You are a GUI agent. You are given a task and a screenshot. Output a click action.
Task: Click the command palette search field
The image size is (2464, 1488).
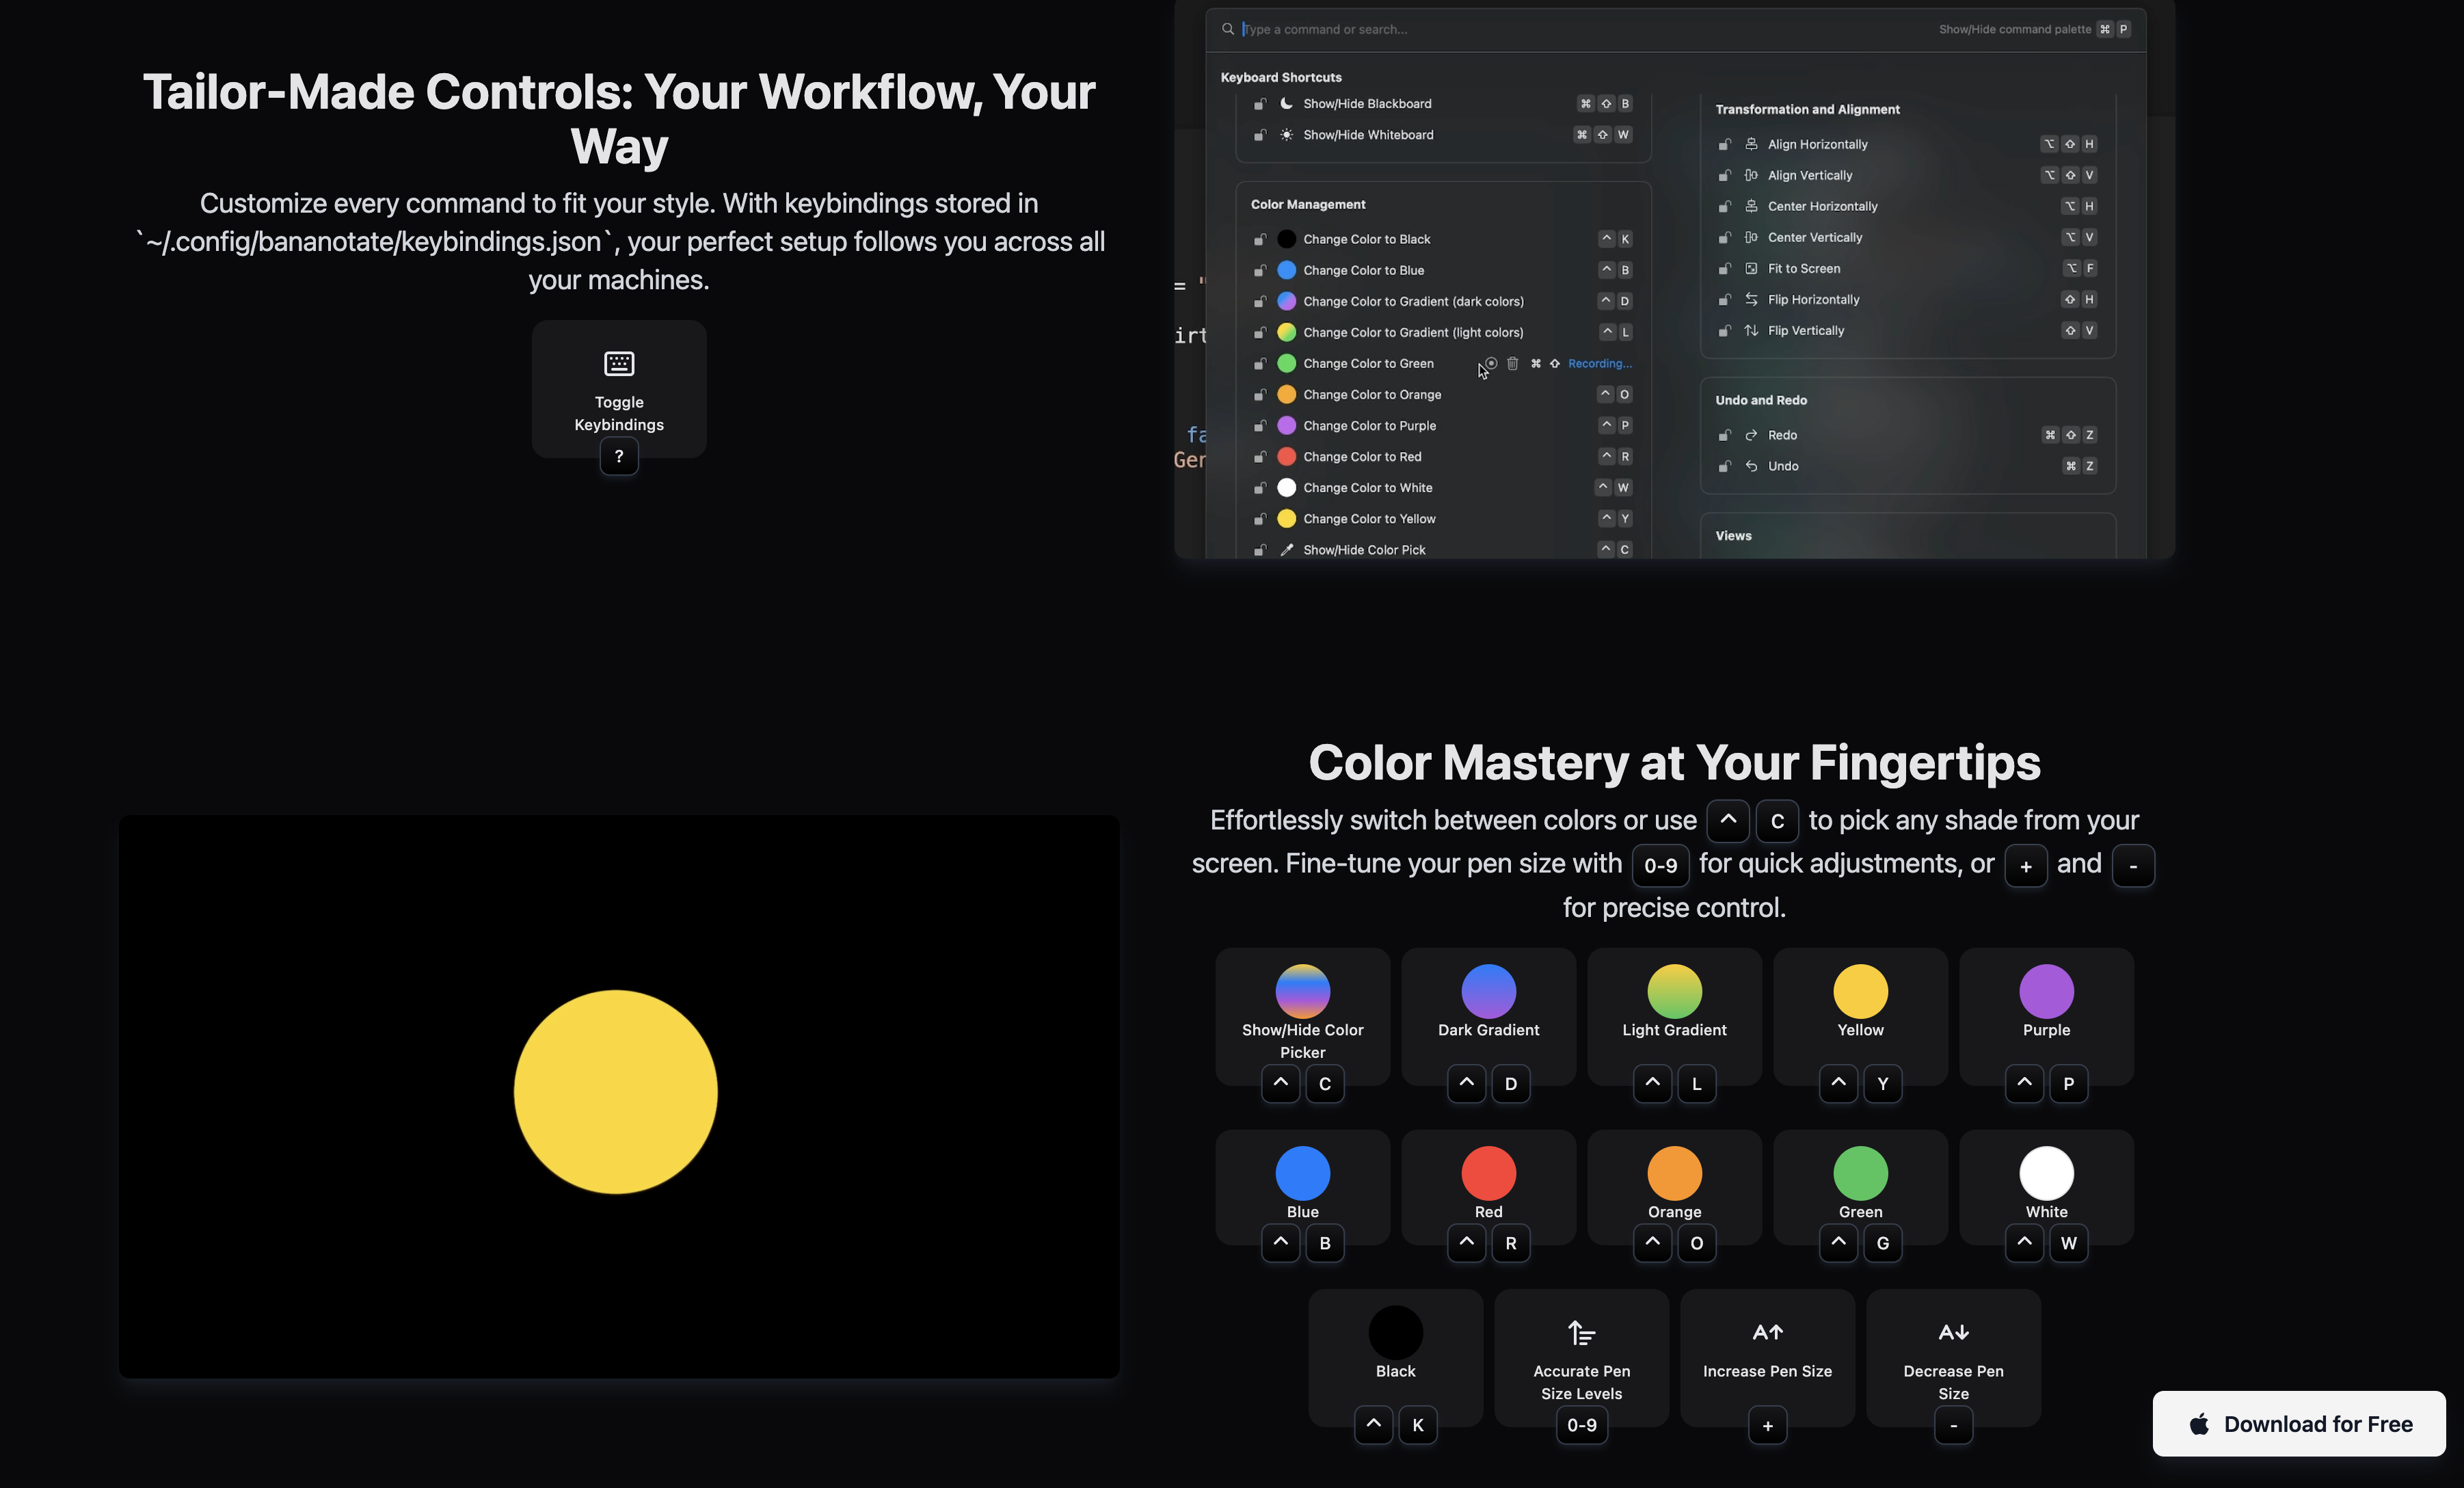coord(1675,29)
